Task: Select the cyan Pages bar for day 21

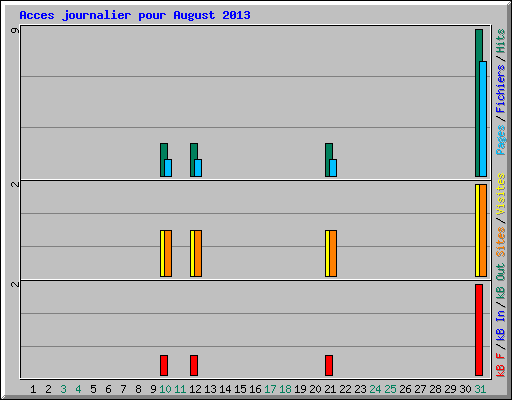Action: pyautogui.click(x=333, y=168)
